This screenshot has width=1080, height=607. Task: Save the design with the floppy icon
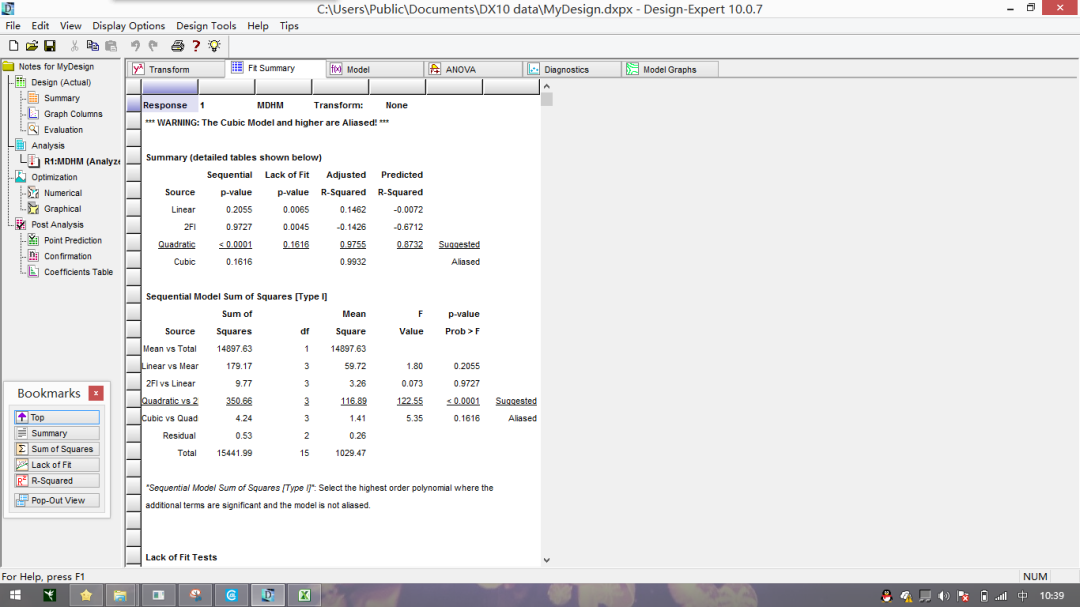[50, 45]
